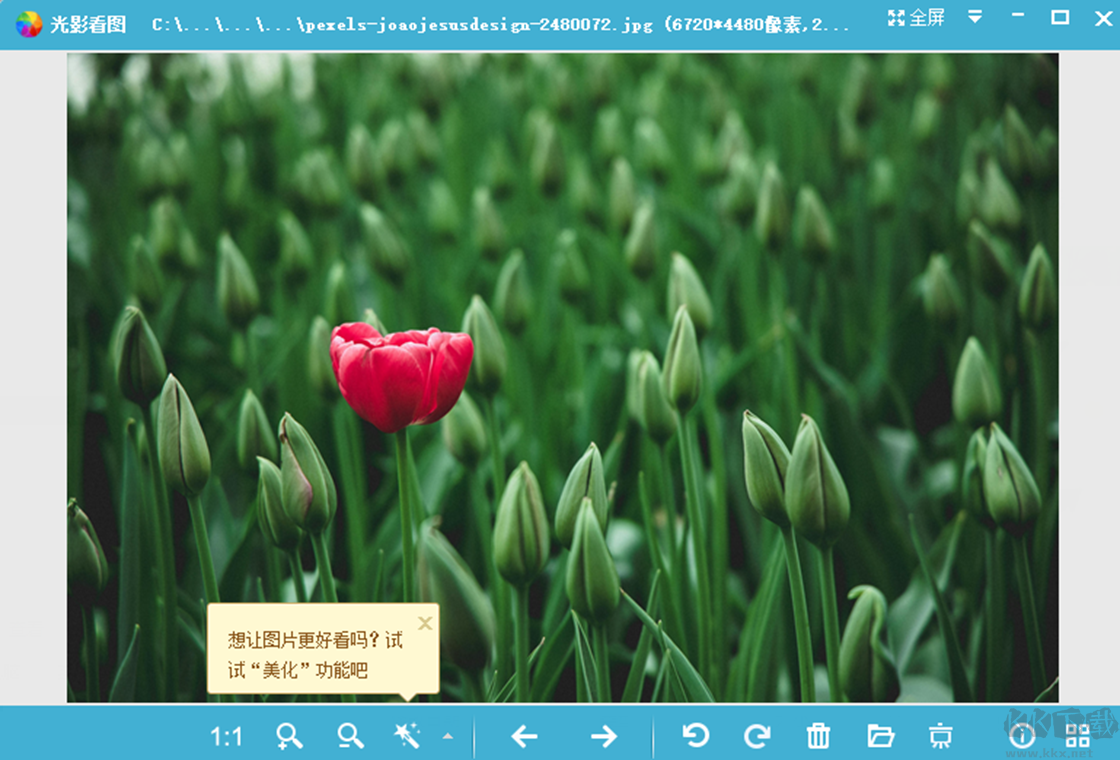This screenshot has height=760, width=1120.
Task: Enter fullscreen mode via 全屏
Action: pos(915,17)
